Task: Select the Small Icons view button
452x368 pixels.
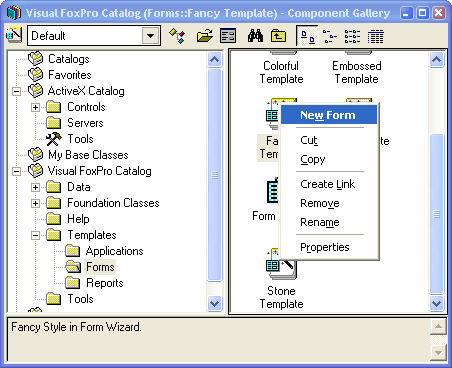Action: pyautogui.click(x=330, y=36)
